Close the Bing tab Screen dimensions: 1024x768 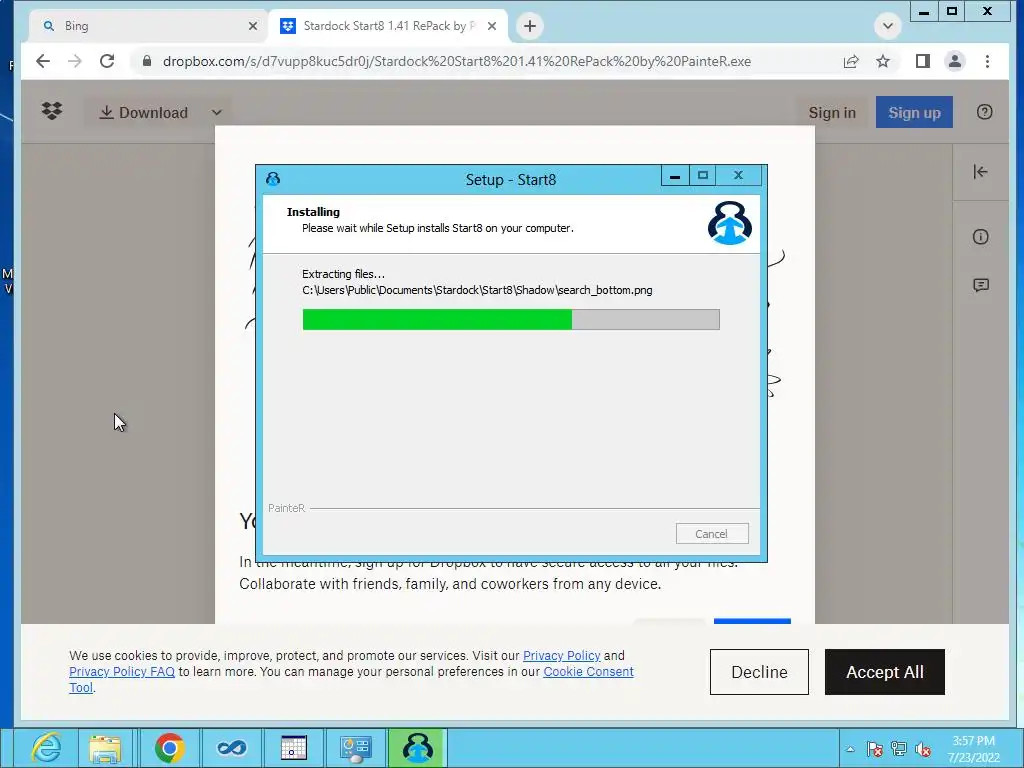tap(253, 26)
